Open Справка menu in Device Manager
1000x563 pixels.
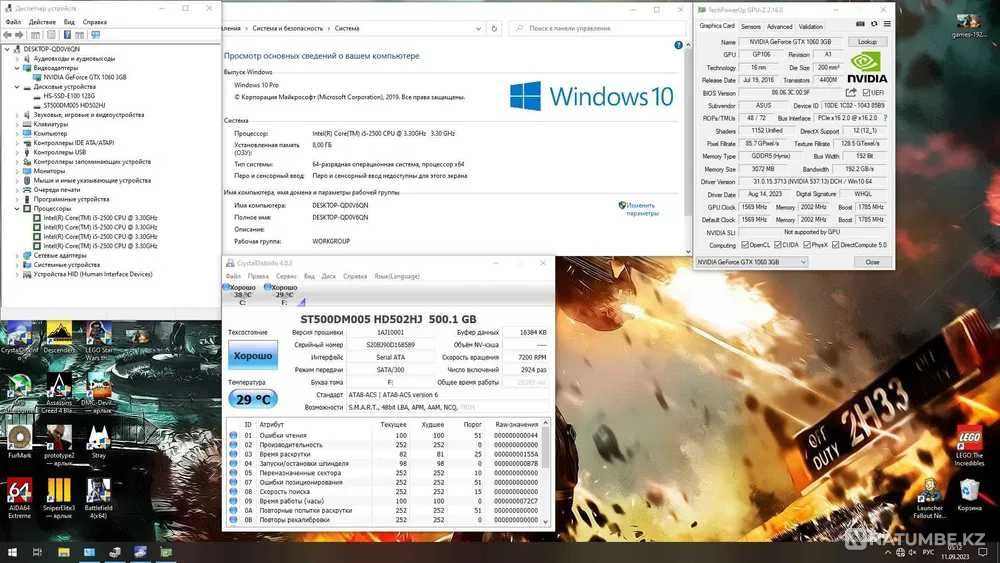(94, 22)
